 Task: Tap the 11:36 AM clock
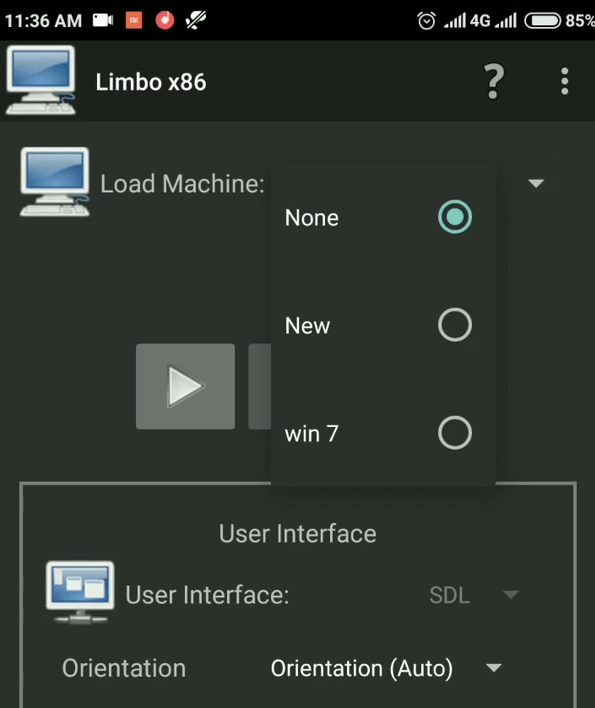pyautogui.click(x=43, y=21)
